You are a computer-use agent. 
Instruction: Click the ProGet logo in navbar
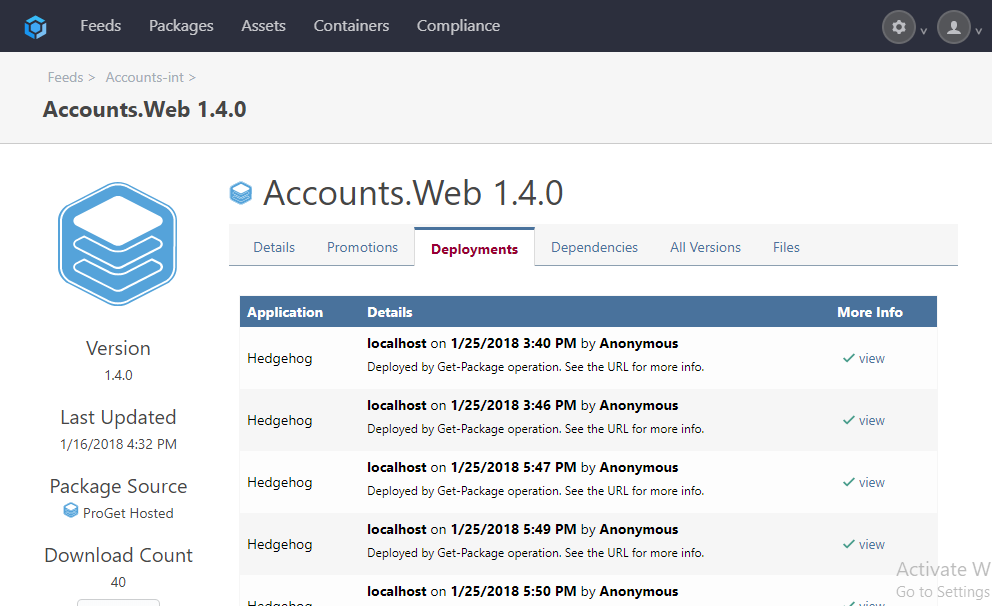35,27
